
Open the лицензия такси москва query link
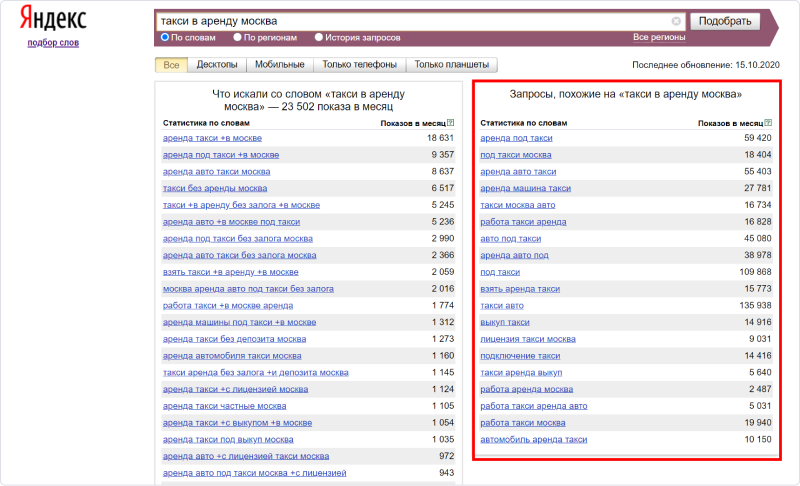click(528, 339)
